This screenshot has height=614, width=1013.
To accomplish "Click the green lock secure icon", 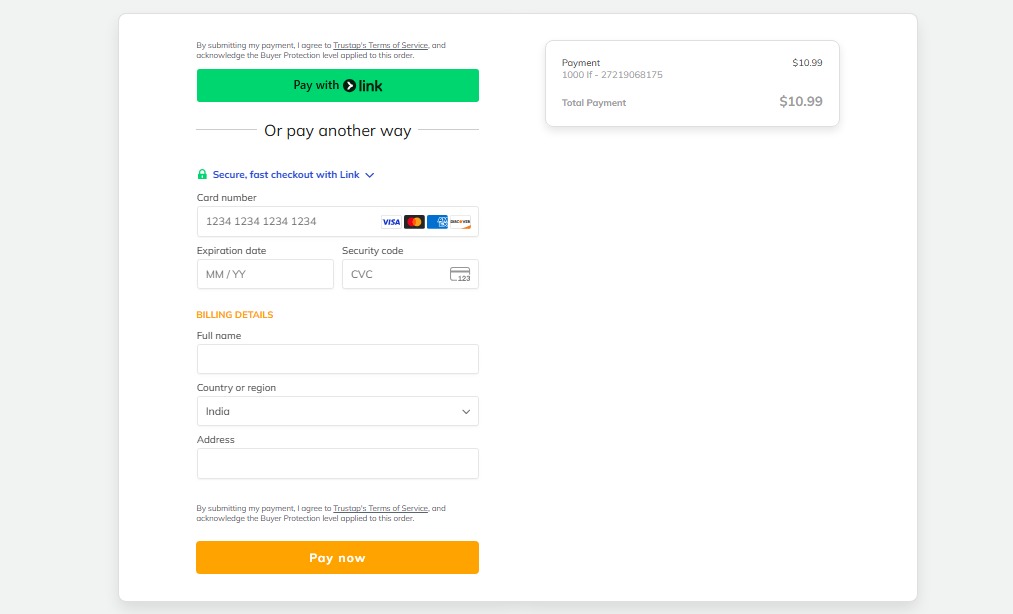I will pos(202,175).
